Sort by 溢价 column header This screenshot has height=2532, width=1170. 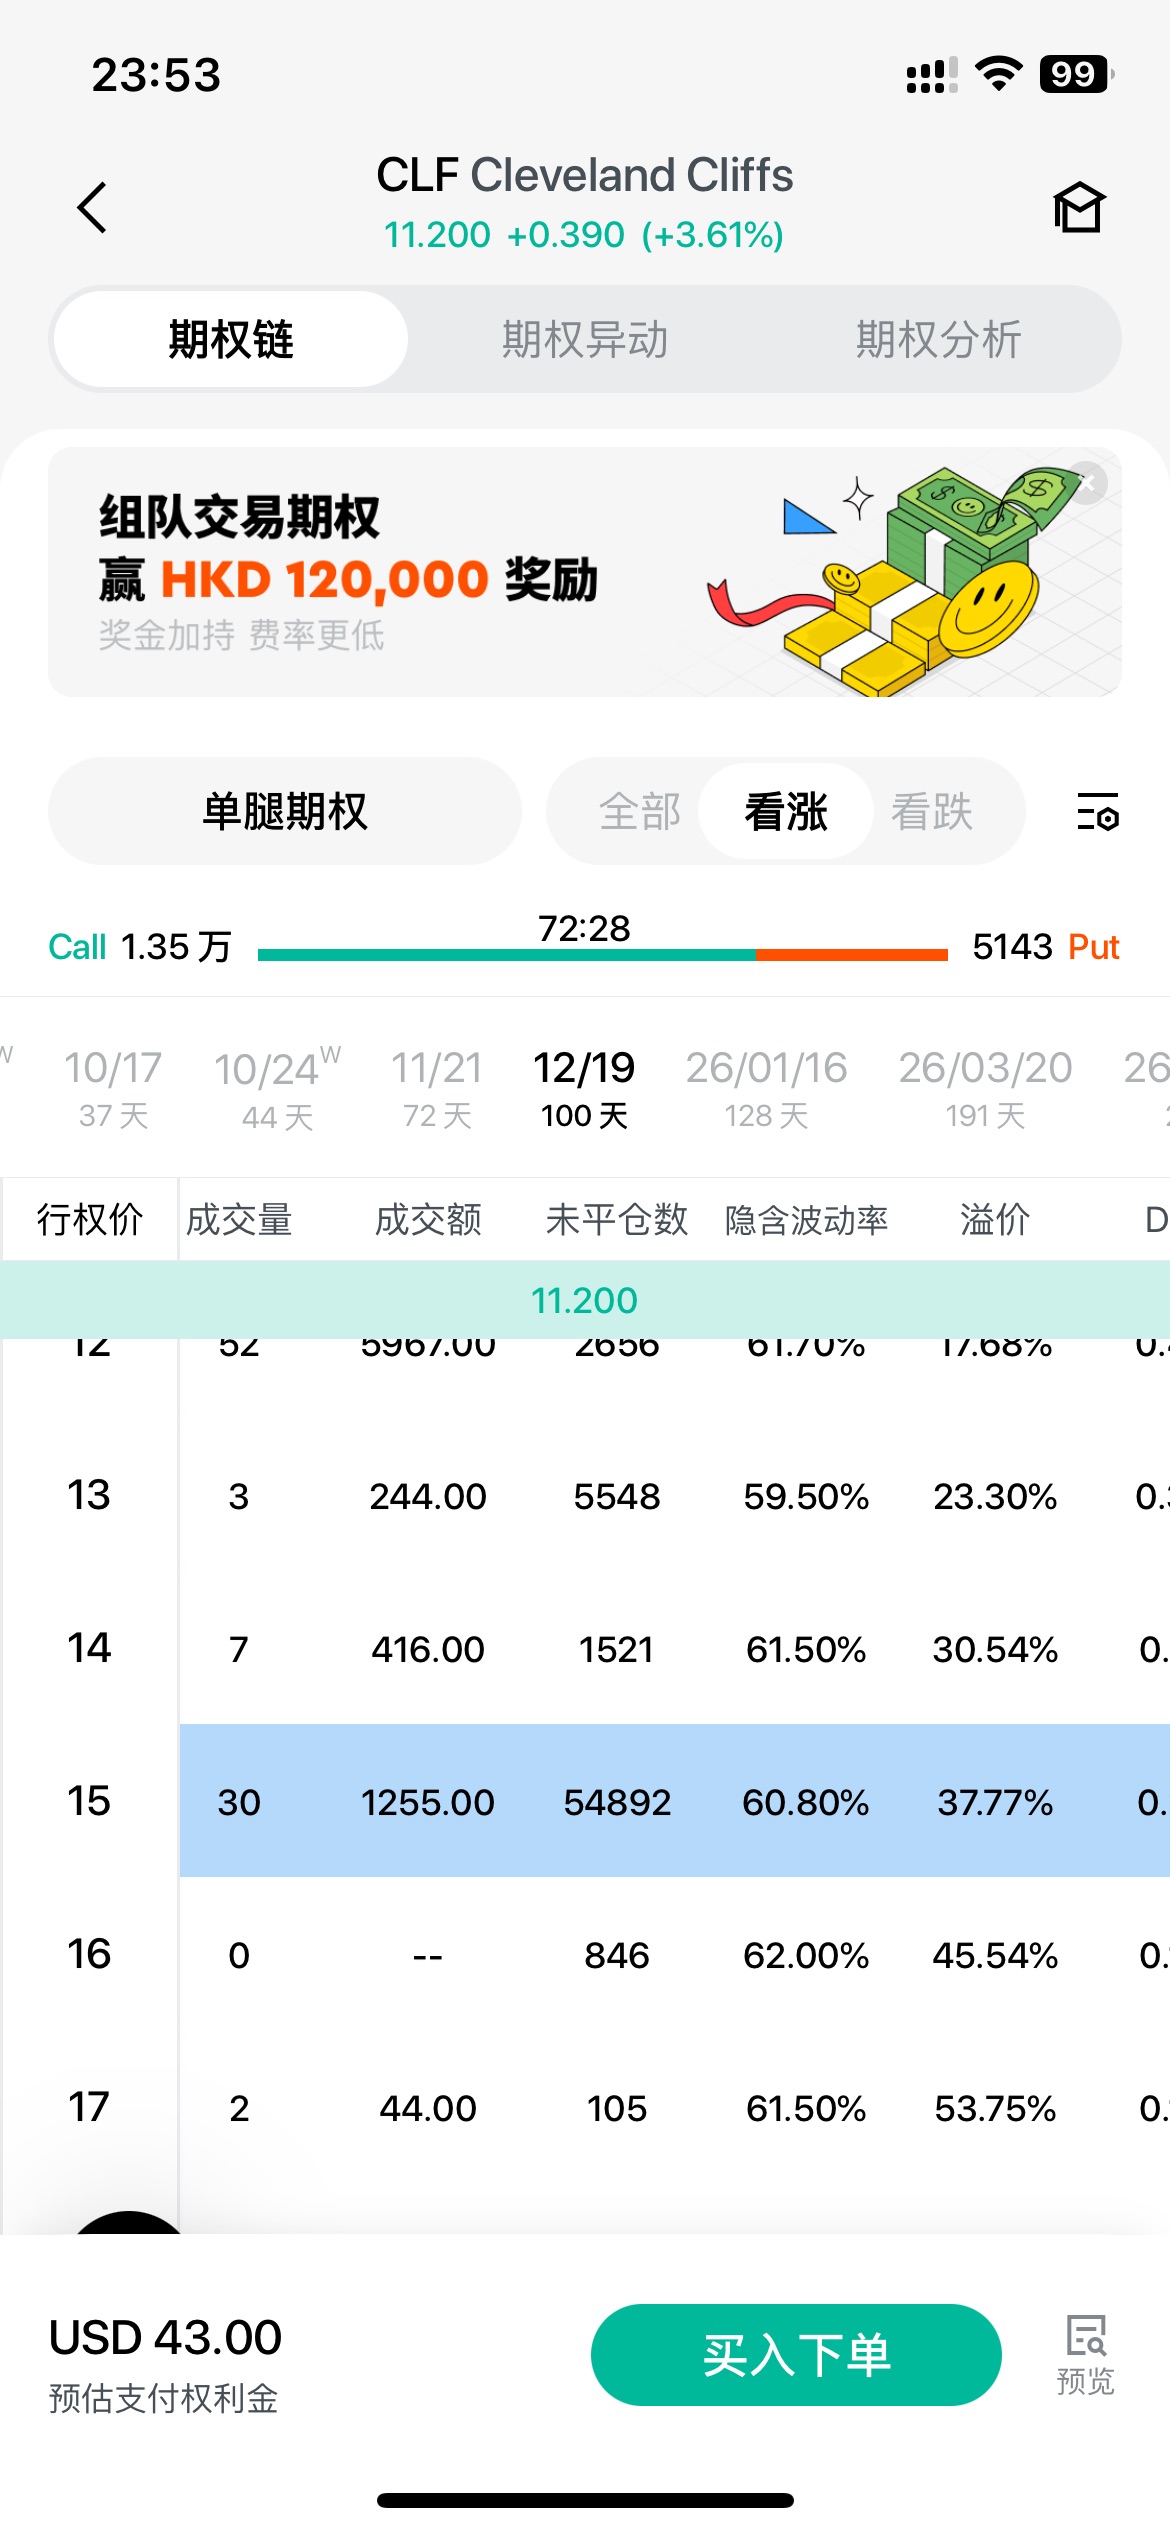(994, 1219)
